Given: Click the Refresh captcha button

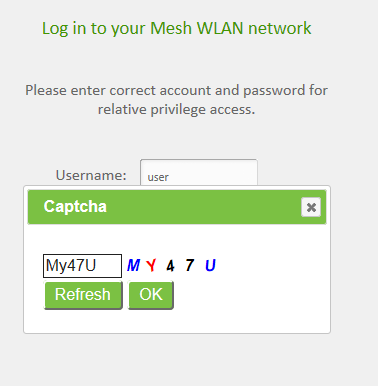Looking at the screenshot, I should click(x=83, y=295).
